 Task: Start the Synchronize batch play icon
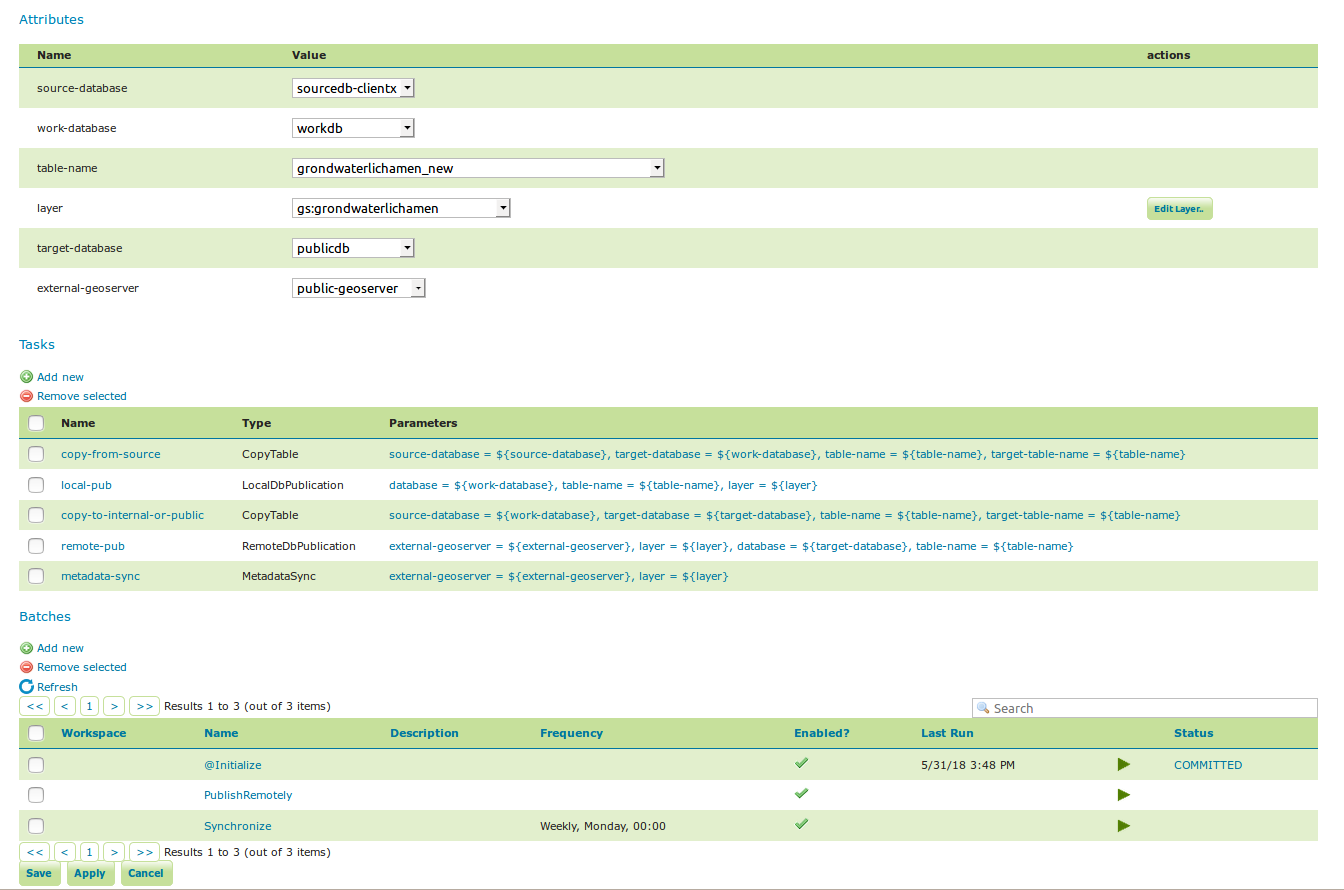coord(1123,826)
